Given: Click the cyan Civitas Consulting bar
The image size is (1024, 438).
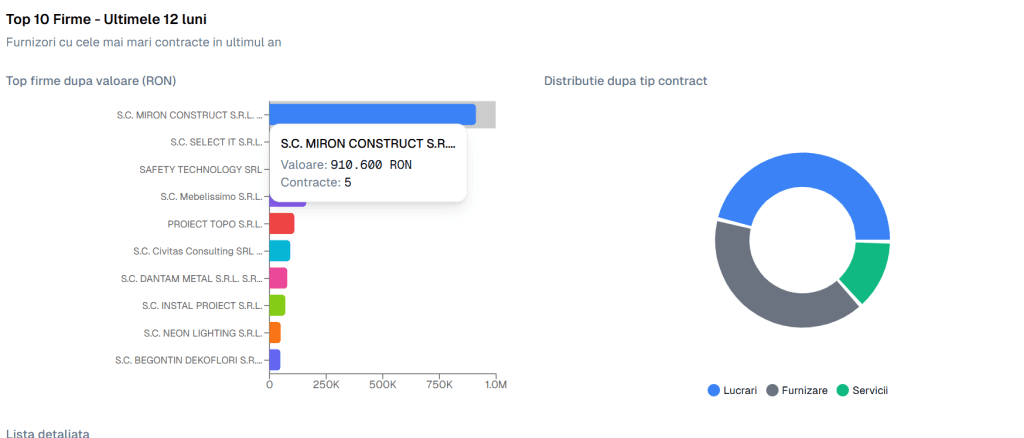Looking at the screenshot, I should (x=280, y=251).
